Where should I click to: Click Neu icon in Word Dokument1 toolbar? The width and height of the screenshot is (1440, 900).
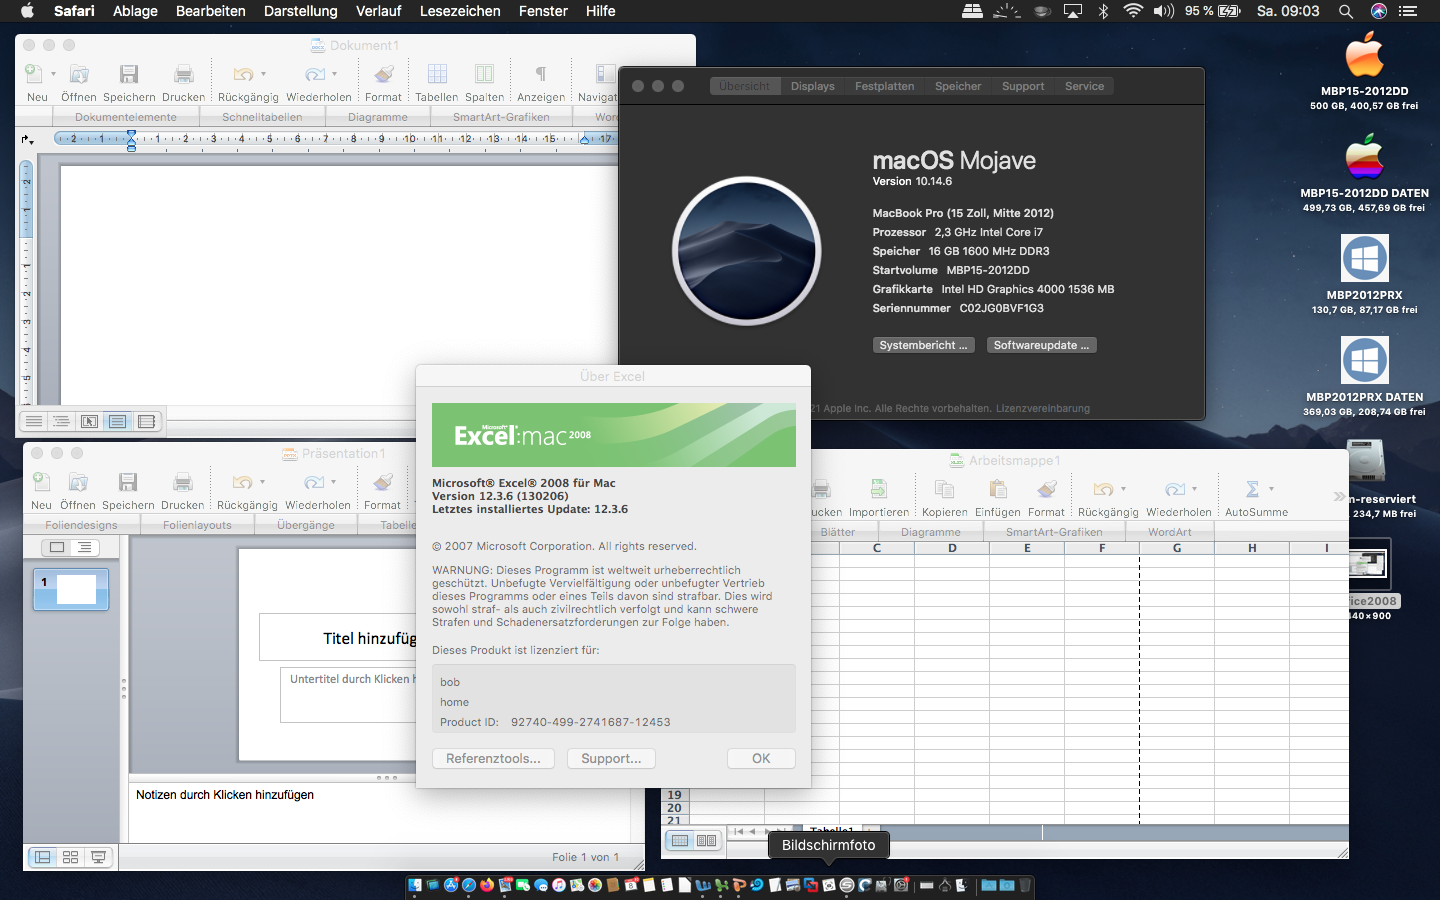[34, 73]
